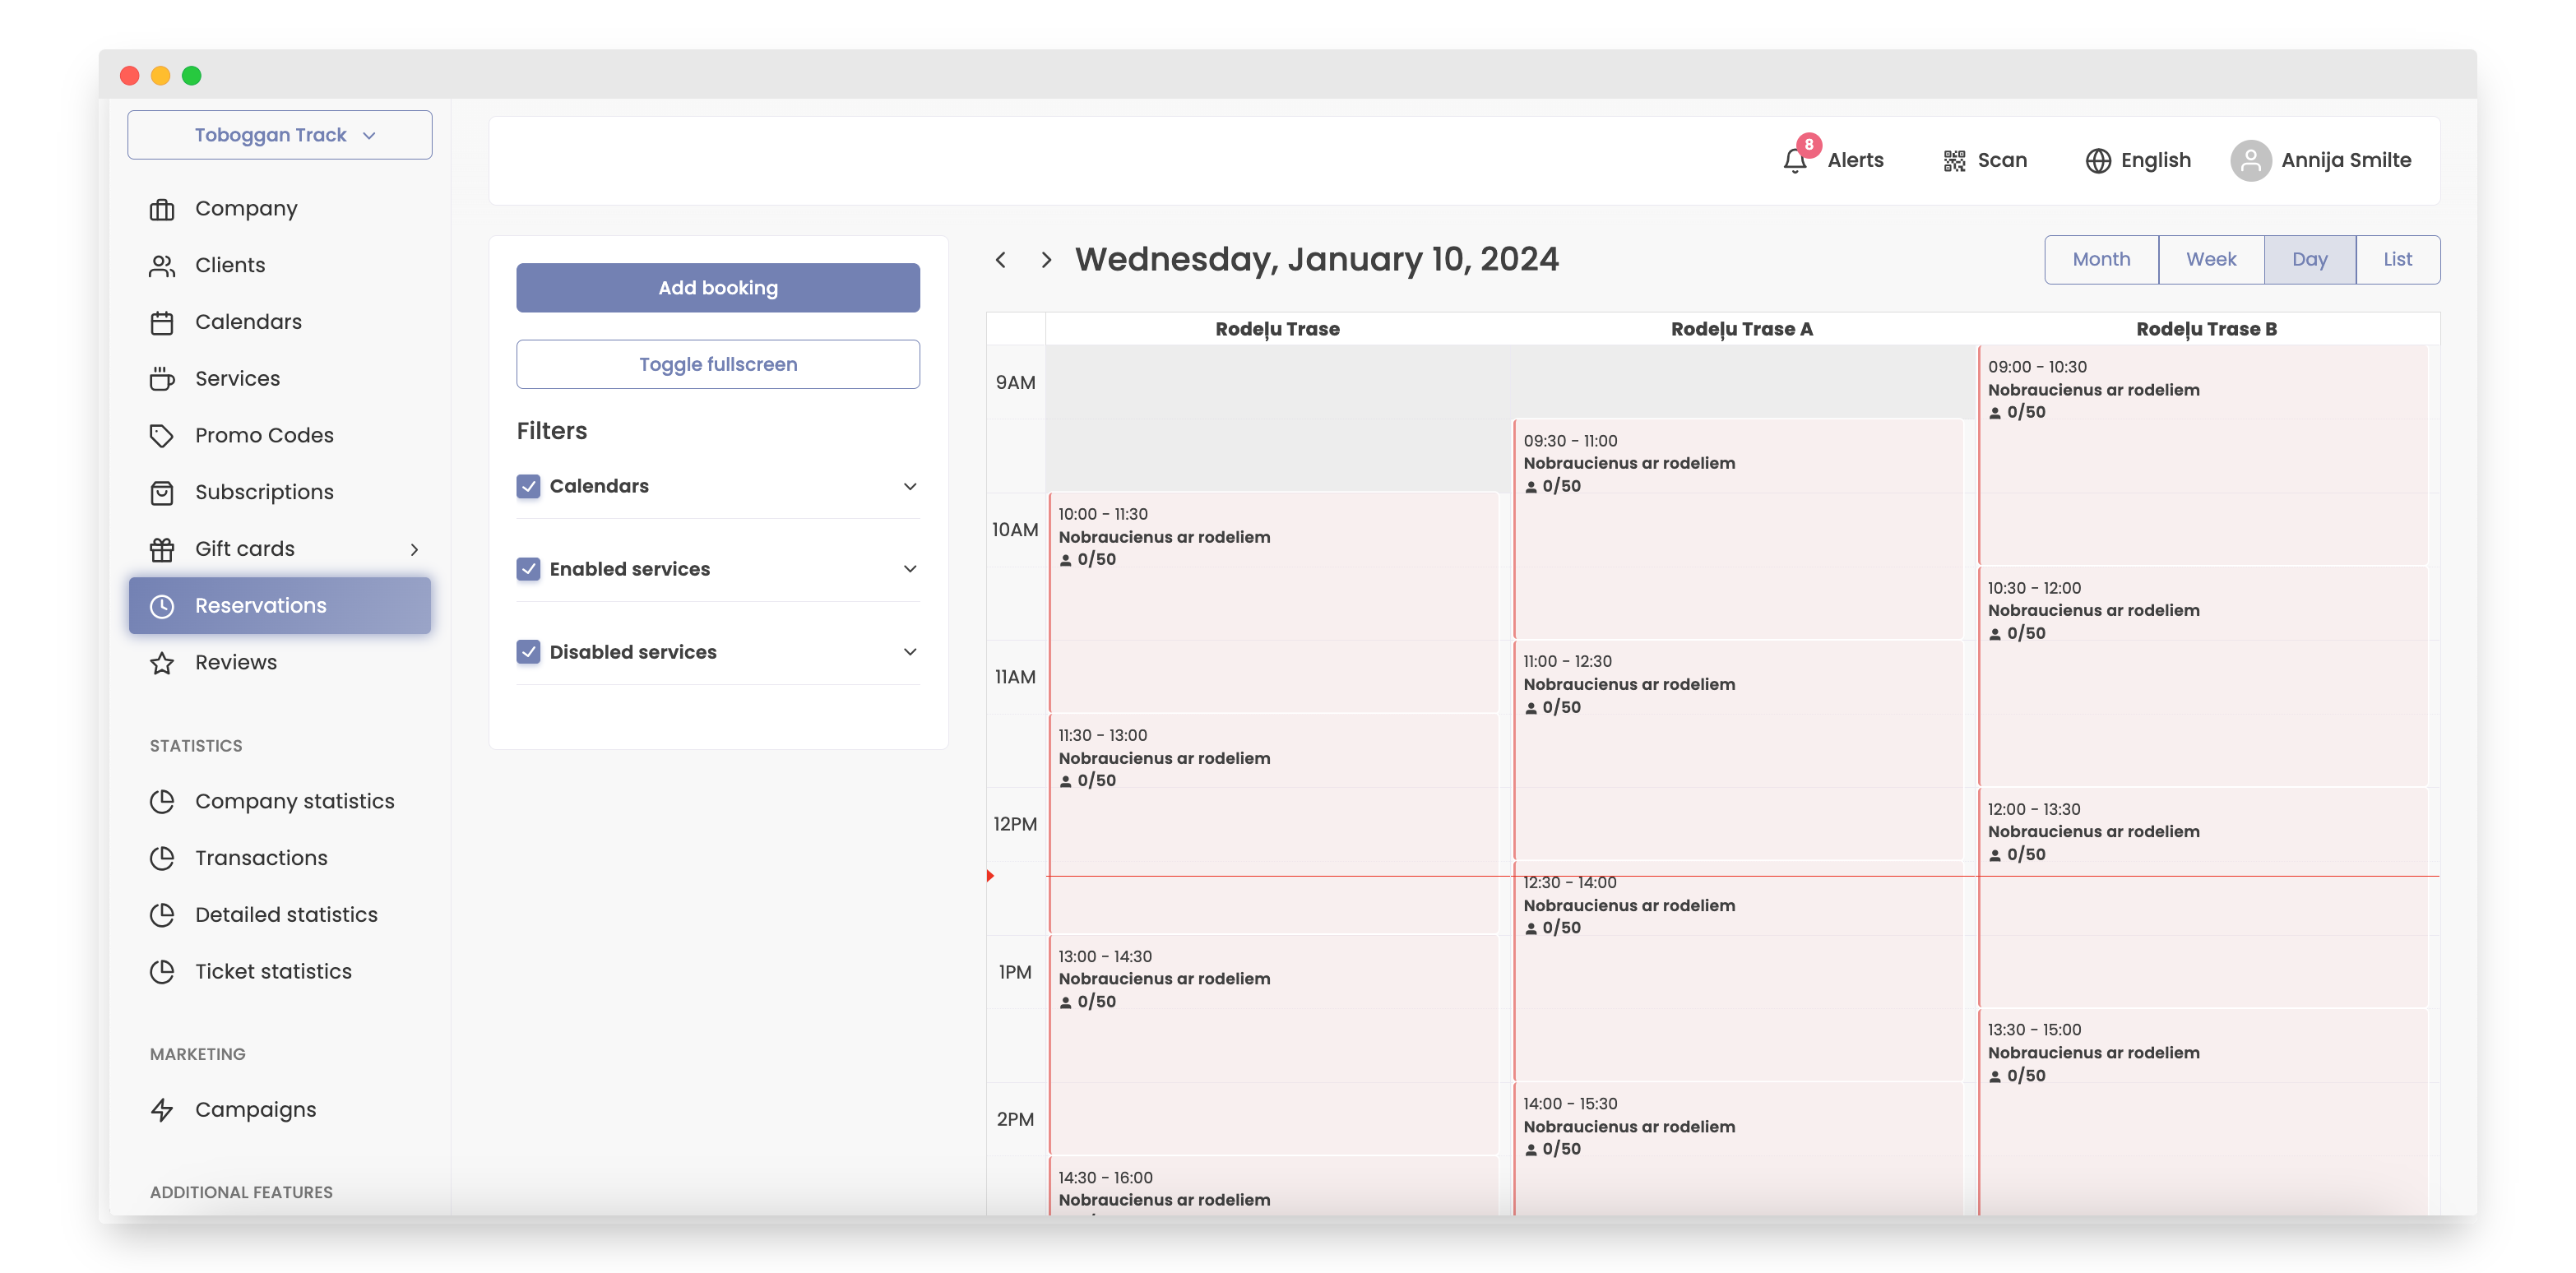
Task: Expand the Gift cards submenu arrow
Action: click(414, 549)
